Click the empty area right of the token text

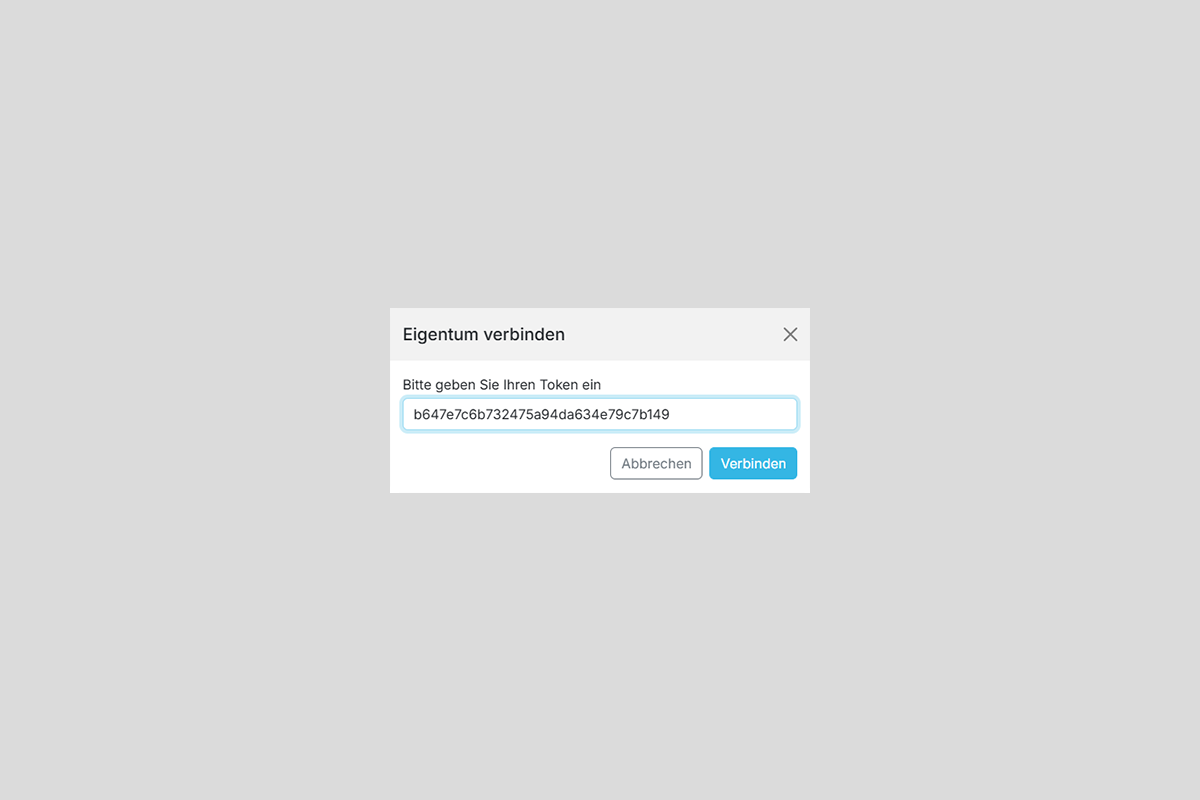point(732,414)
